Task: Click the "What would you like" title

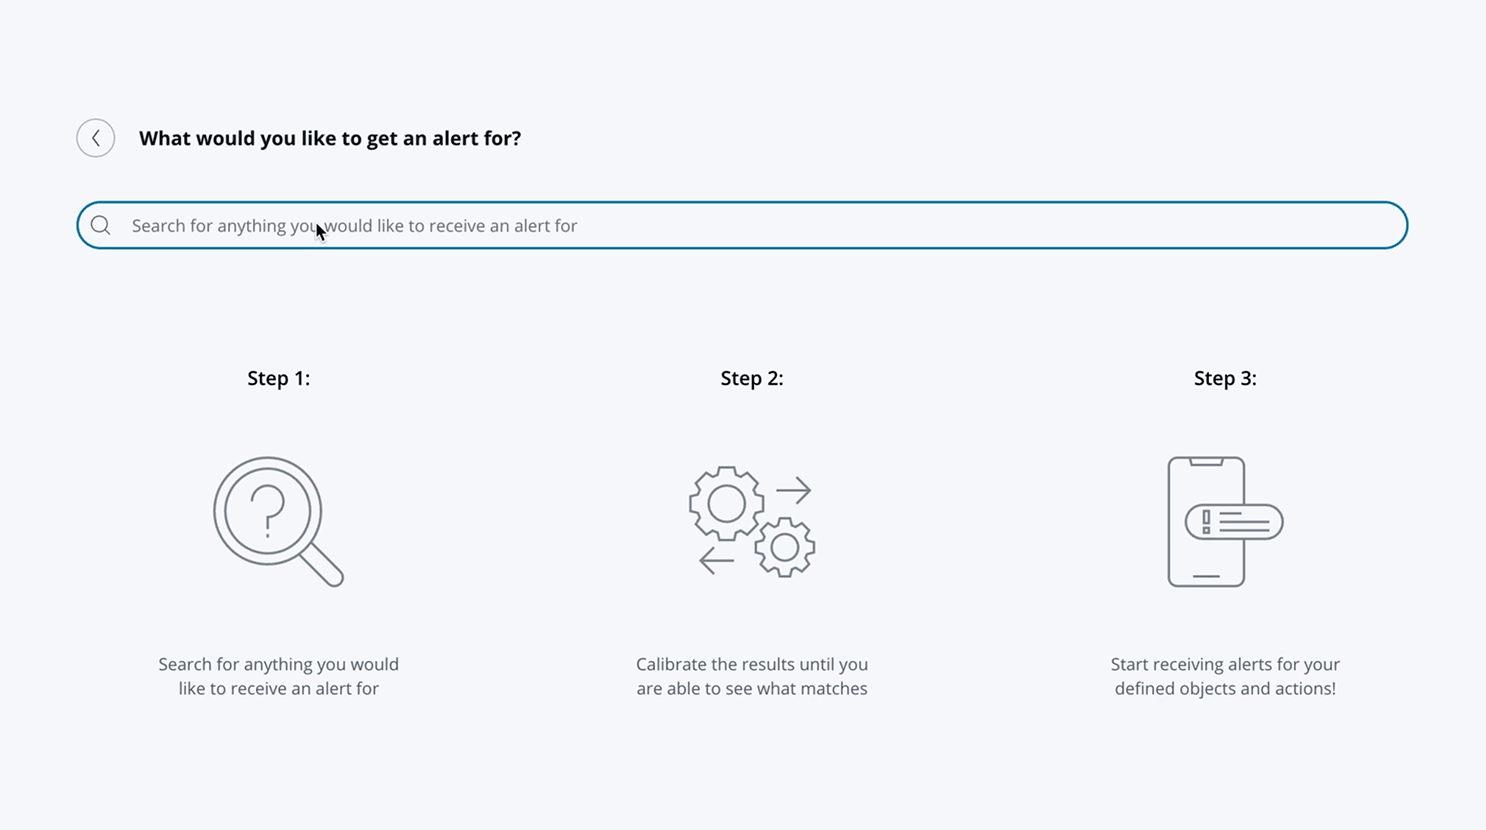Action: [x=330, y=138]
